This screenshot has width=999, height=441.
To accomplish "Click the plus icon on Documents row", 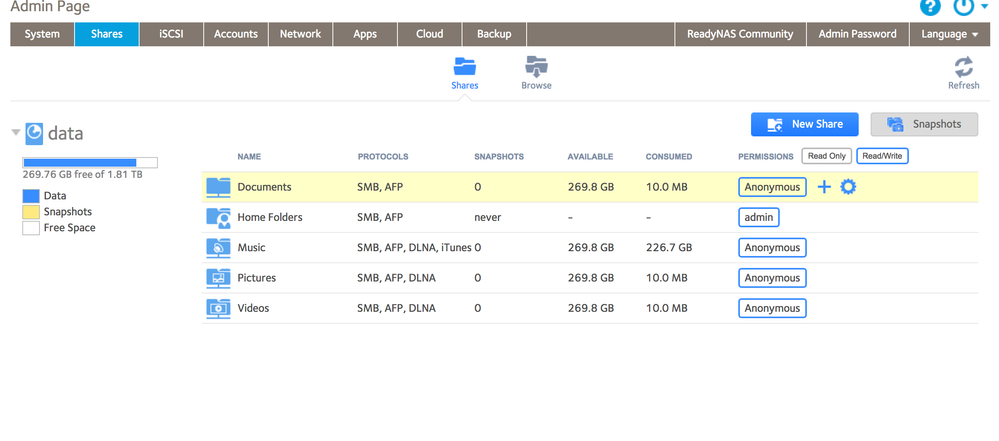I will click(x=824, y=187).
